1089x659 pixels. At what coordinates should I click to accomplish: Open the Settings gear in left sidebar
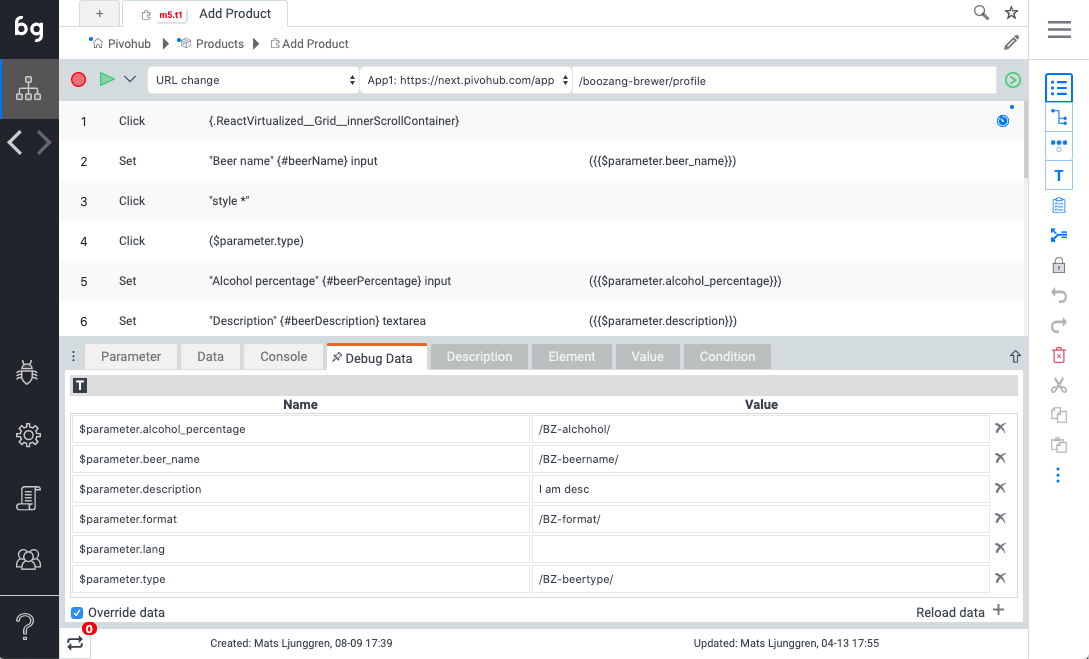pyautogui.click(x=29, y=435)
